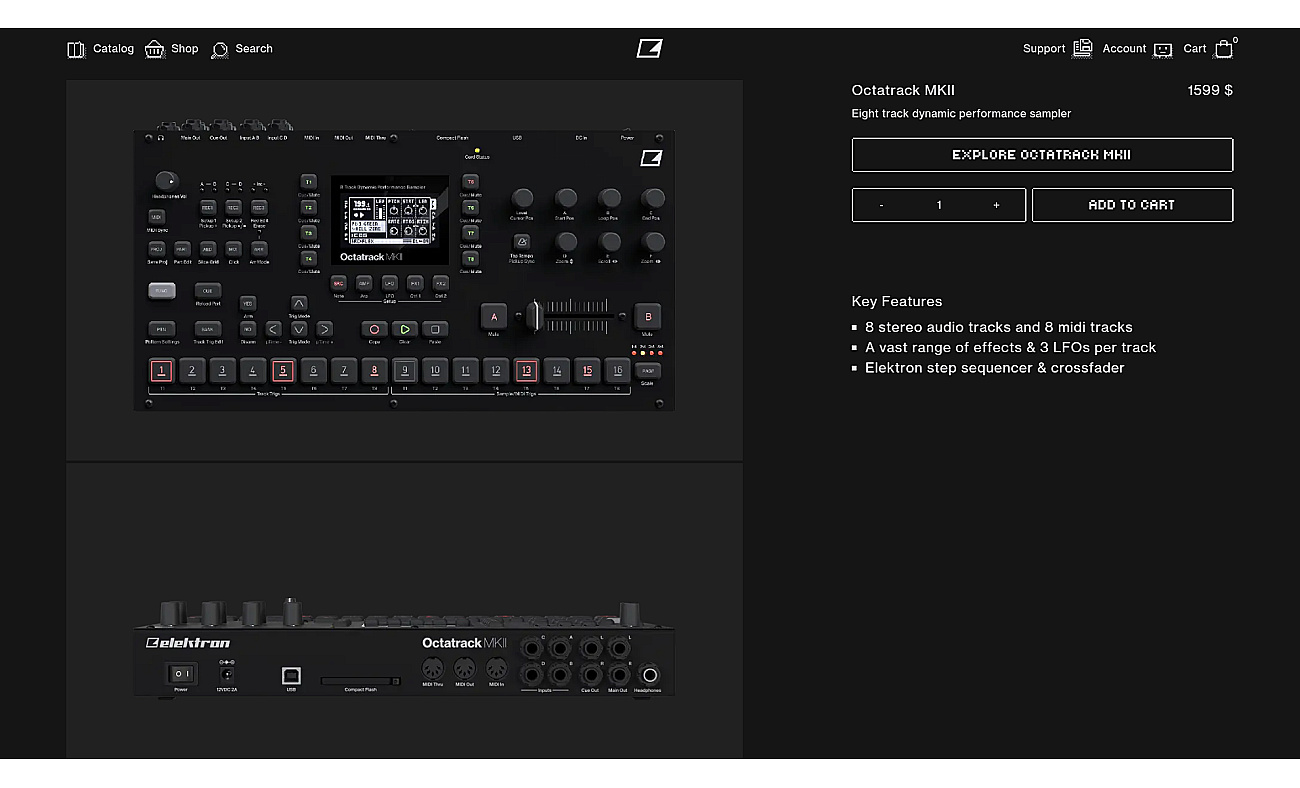Click the Octatrack top-view product image
The width and height of the screenshot is (1300, 788).
point(404,270)
